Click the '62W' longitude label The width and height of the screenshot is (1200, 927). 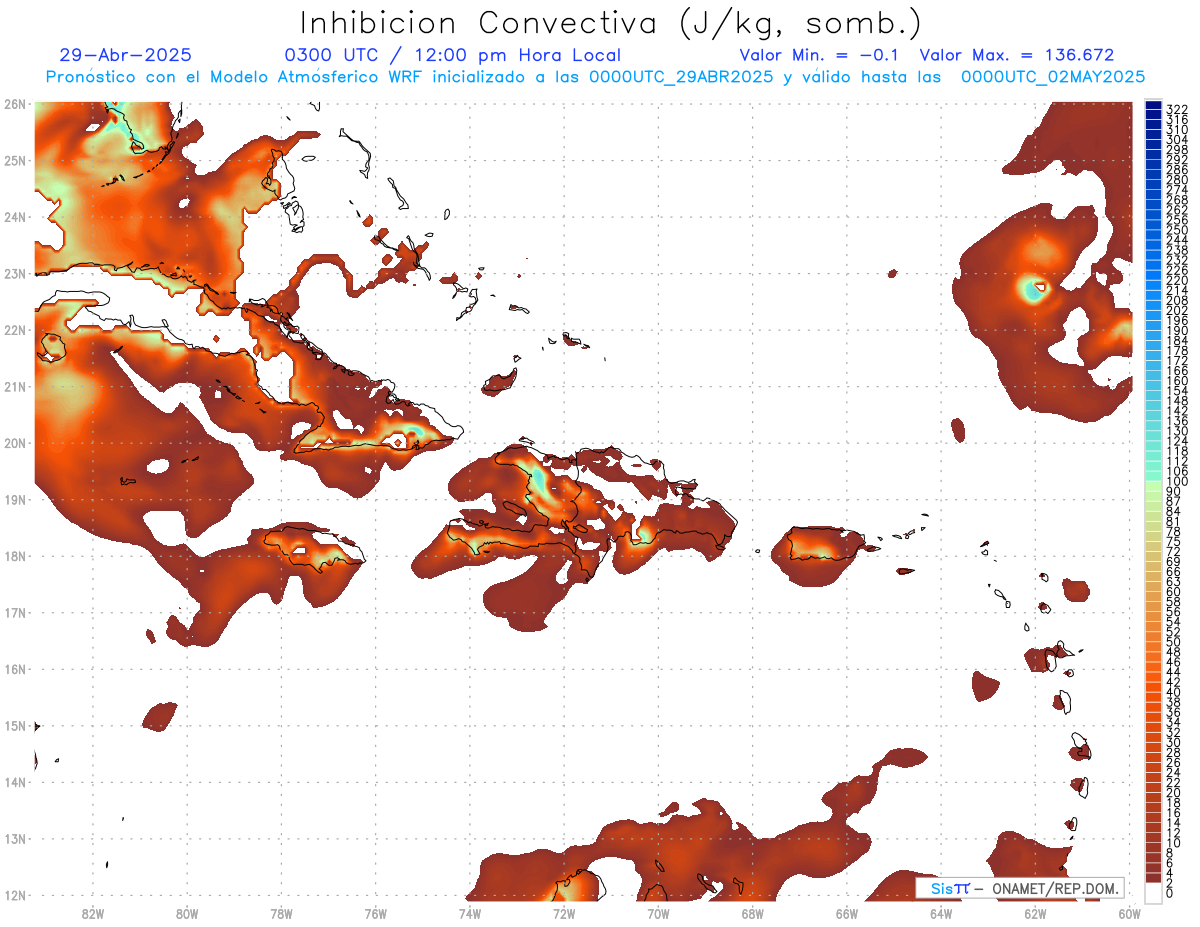(x=1035, y=913)
